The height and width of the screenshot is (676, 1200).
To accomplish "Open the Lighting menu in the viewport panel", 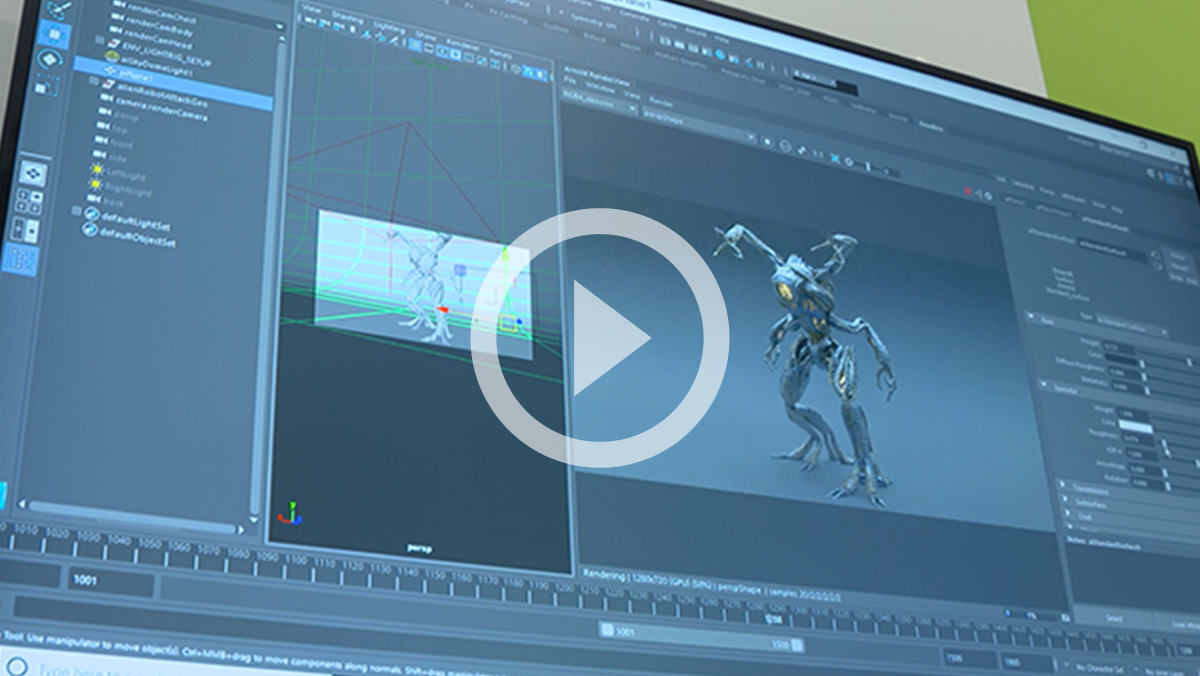I will coord(389,24).
